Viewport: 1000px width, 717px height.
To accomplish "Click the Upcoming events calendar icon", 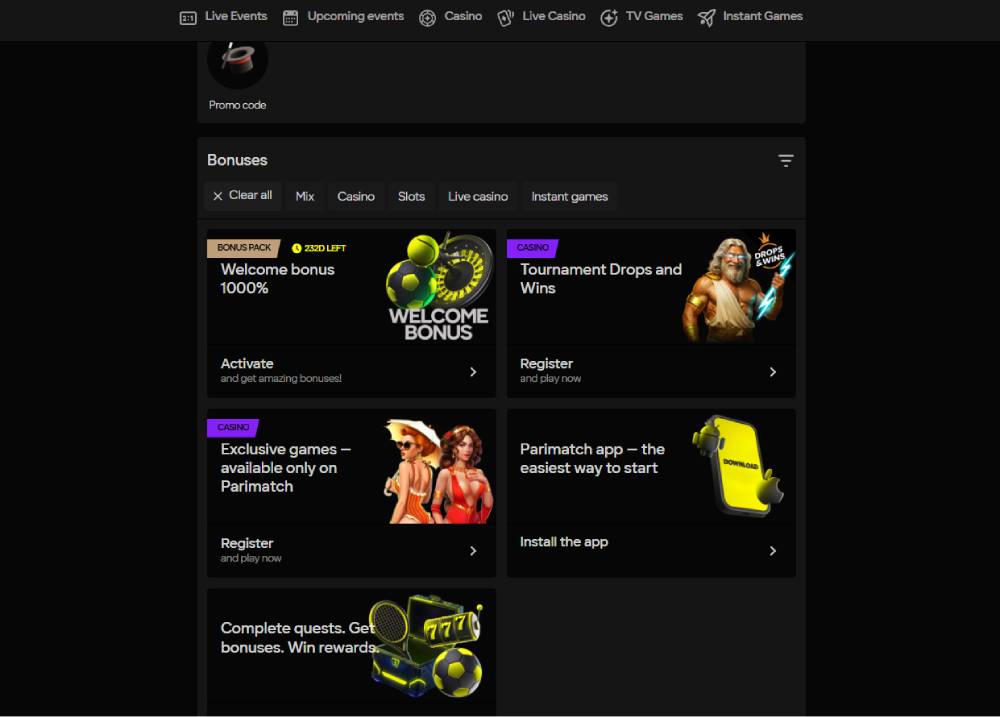I will point(291,17).
